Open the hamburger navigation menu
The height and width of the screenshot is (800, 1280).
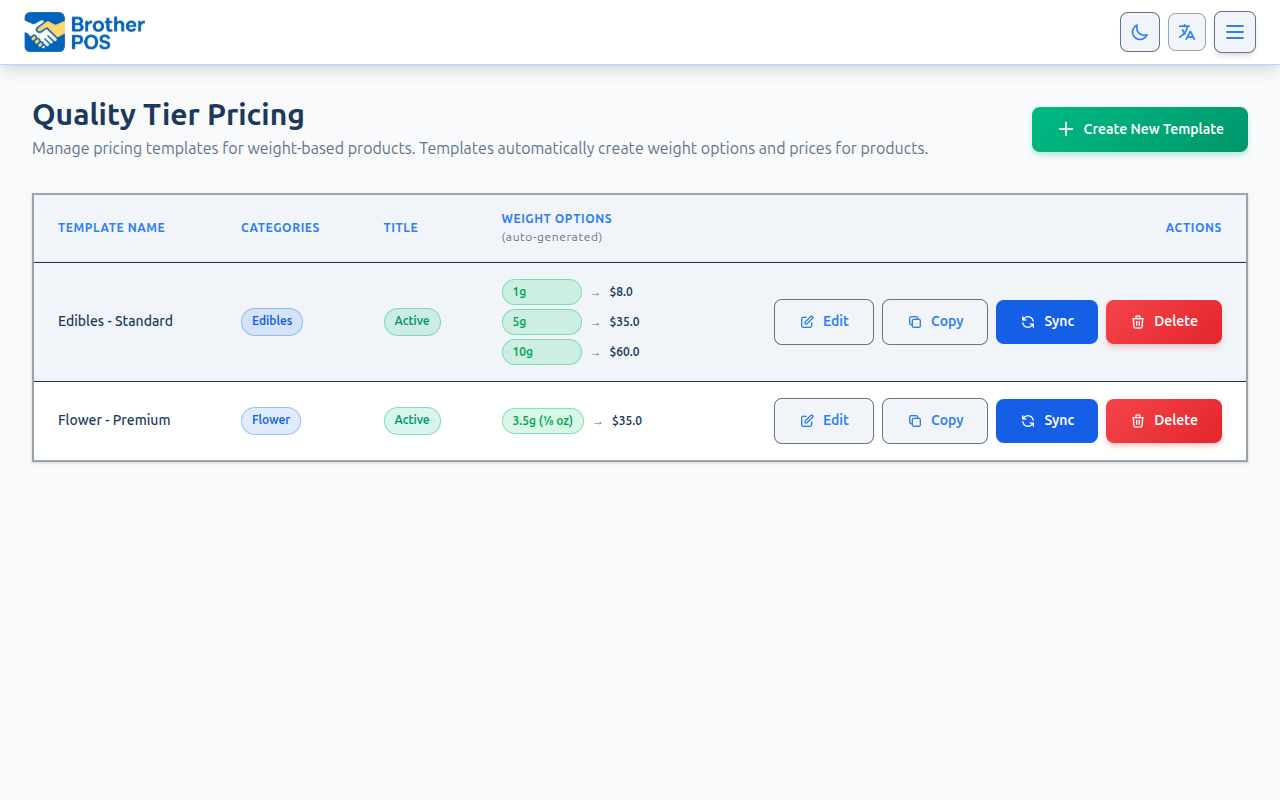coord(1235,32)
